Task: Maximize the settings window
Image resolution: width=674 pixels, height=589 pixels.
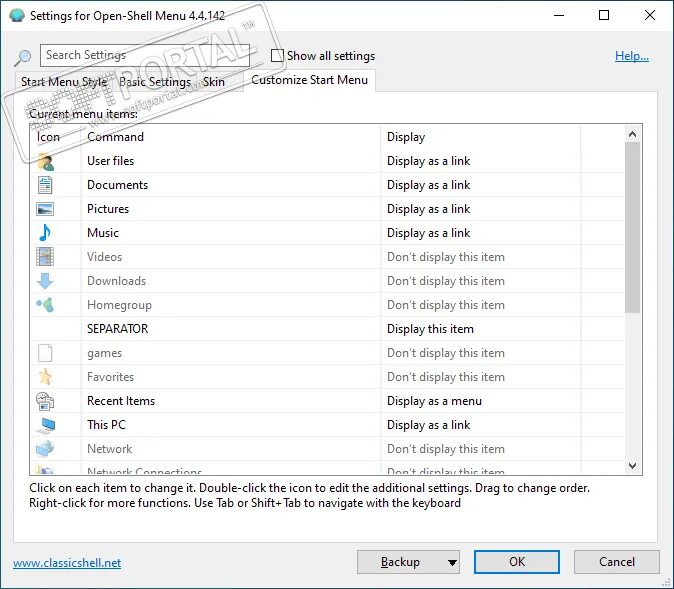Action: click(x=604, y=15)
